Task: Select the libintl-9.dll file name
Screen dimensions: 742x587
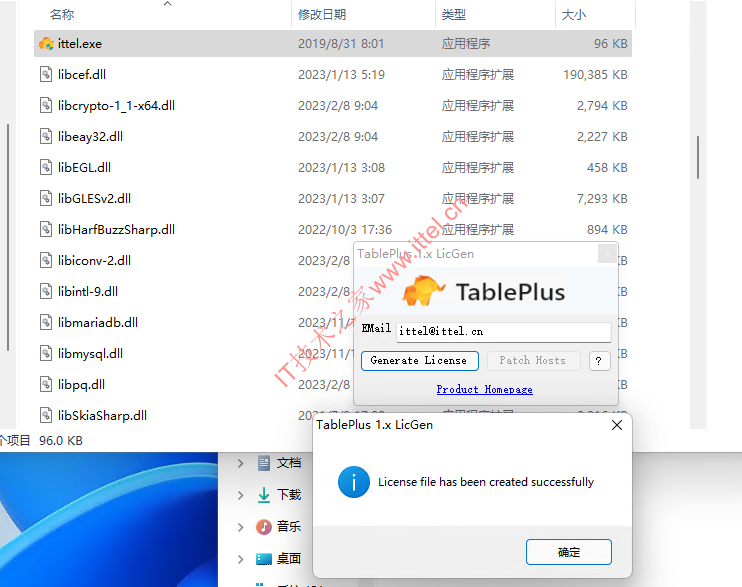Action: pyautogui.click(x=88, y=292)
